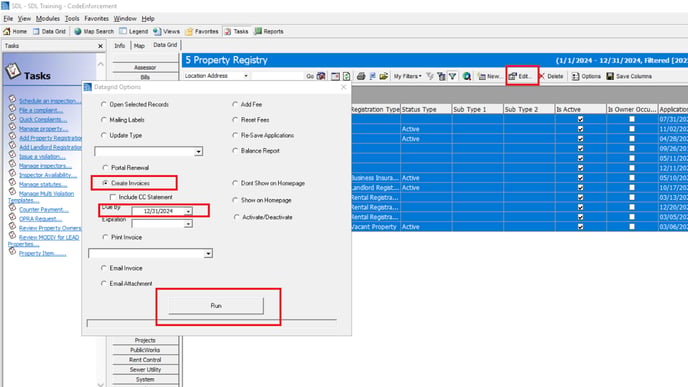Click the open folder icon in grid toolbar
The height and width of the screenshot is (387, 688).
383,76
